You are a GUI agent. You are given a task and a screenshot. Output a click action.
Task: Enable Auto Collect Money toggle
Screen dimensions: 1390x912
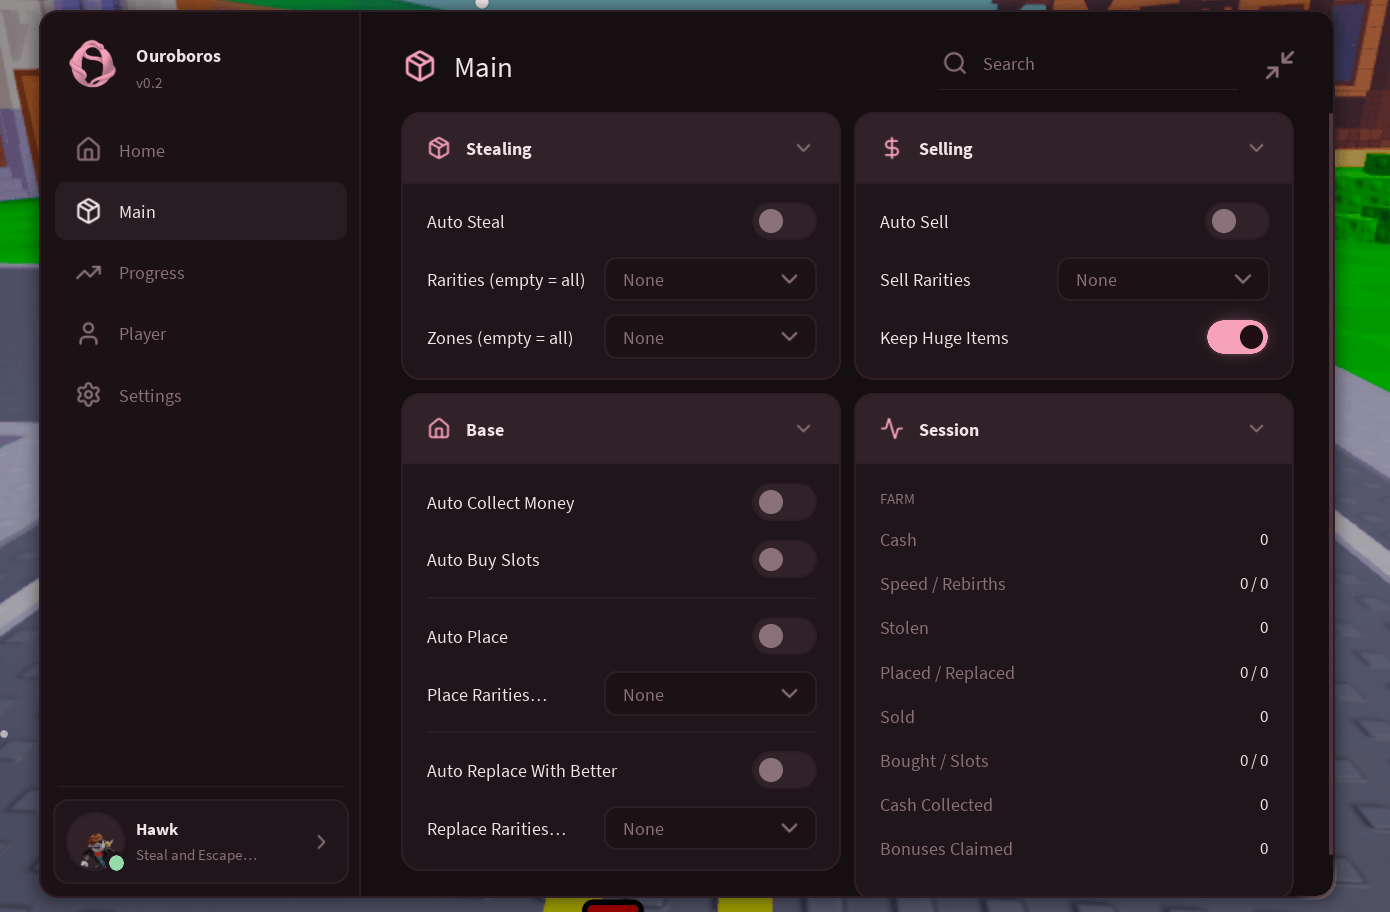784,502
